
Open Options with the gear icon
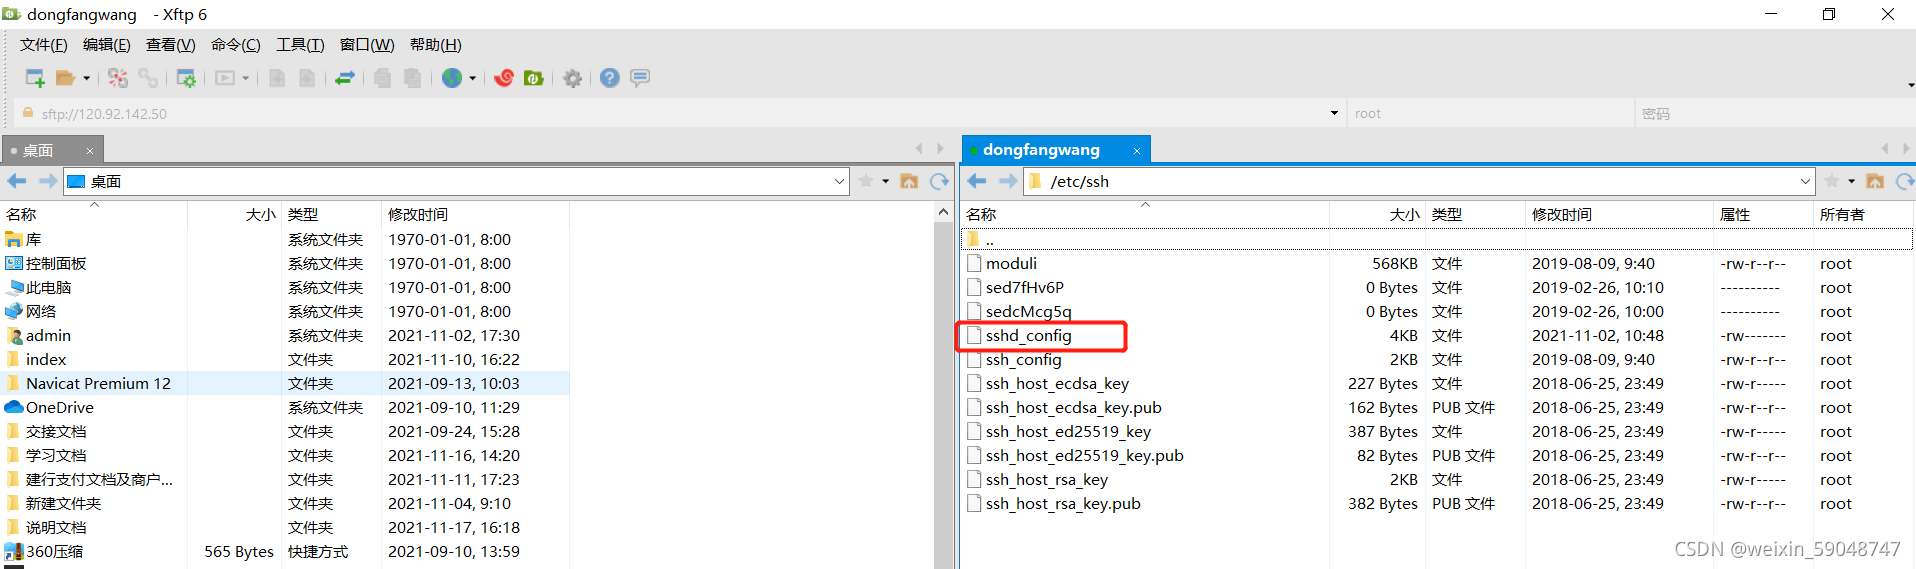coord(572,78)
